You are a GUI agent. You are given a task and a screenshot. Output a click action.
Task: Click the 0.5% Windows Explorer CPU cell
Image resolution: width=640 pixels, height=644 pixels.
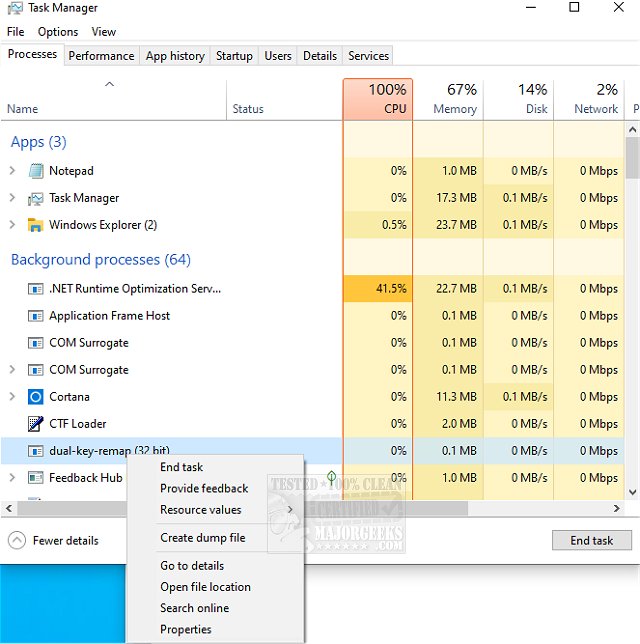tap(378, 225)
